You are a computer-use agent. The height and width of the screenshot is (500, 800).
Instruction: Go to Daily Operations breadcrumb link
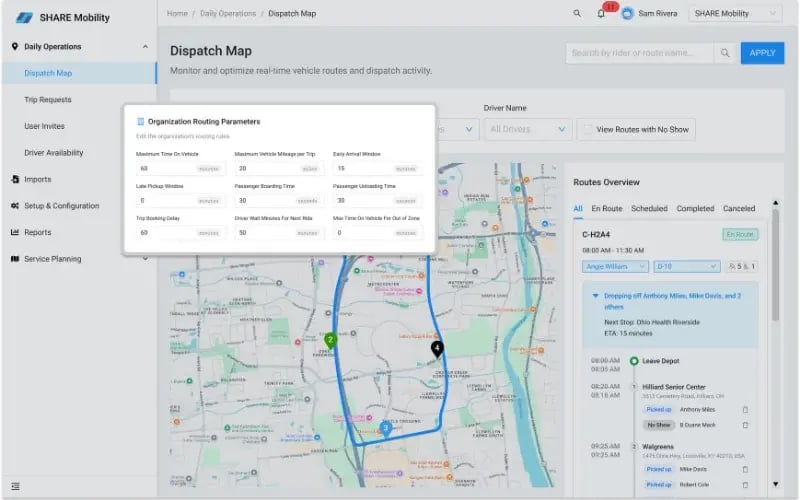[x=228, y=13]
